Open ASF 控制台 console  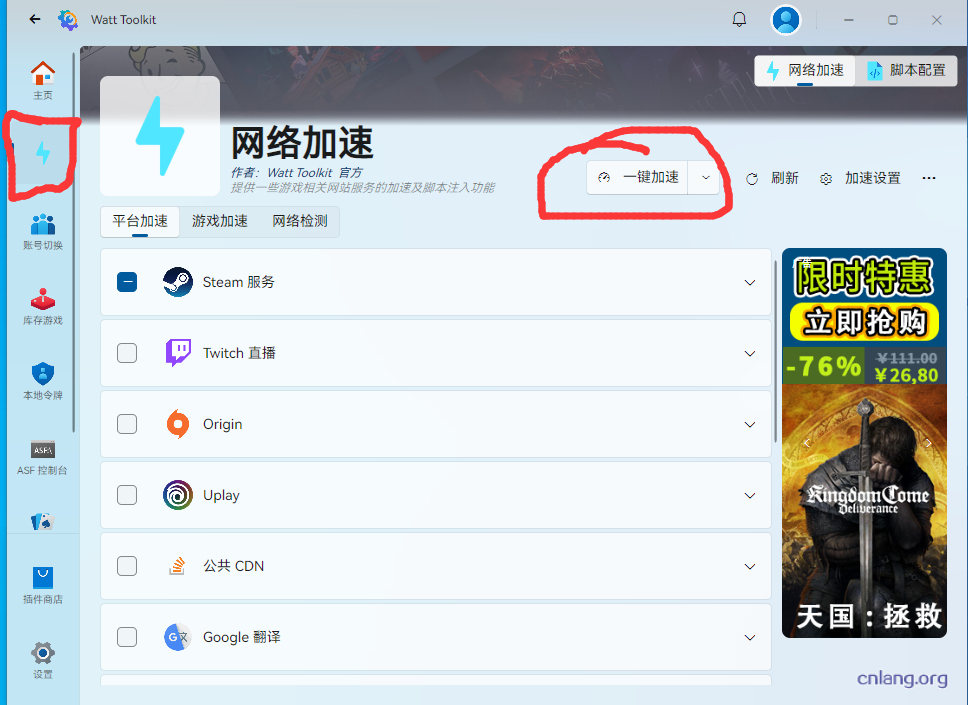[43, 457]
